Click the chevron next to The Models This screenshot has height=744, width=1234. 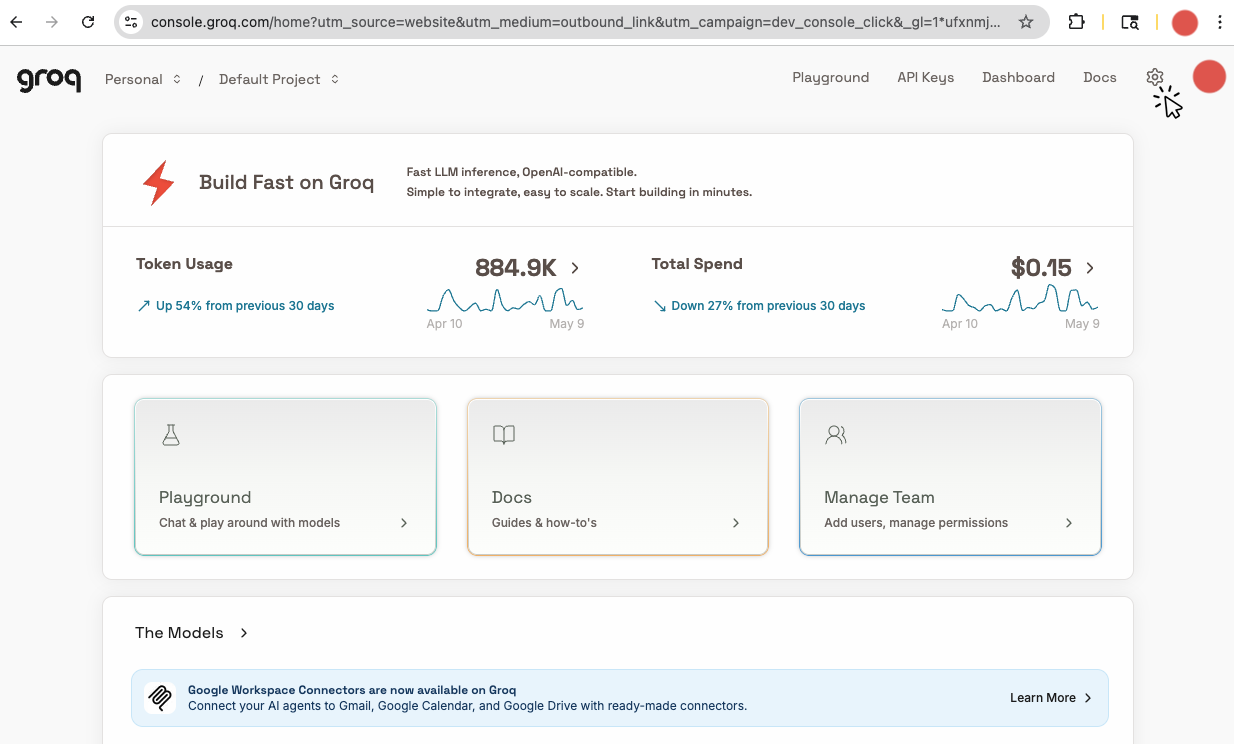pyautogui.click(x=244, y=633)
